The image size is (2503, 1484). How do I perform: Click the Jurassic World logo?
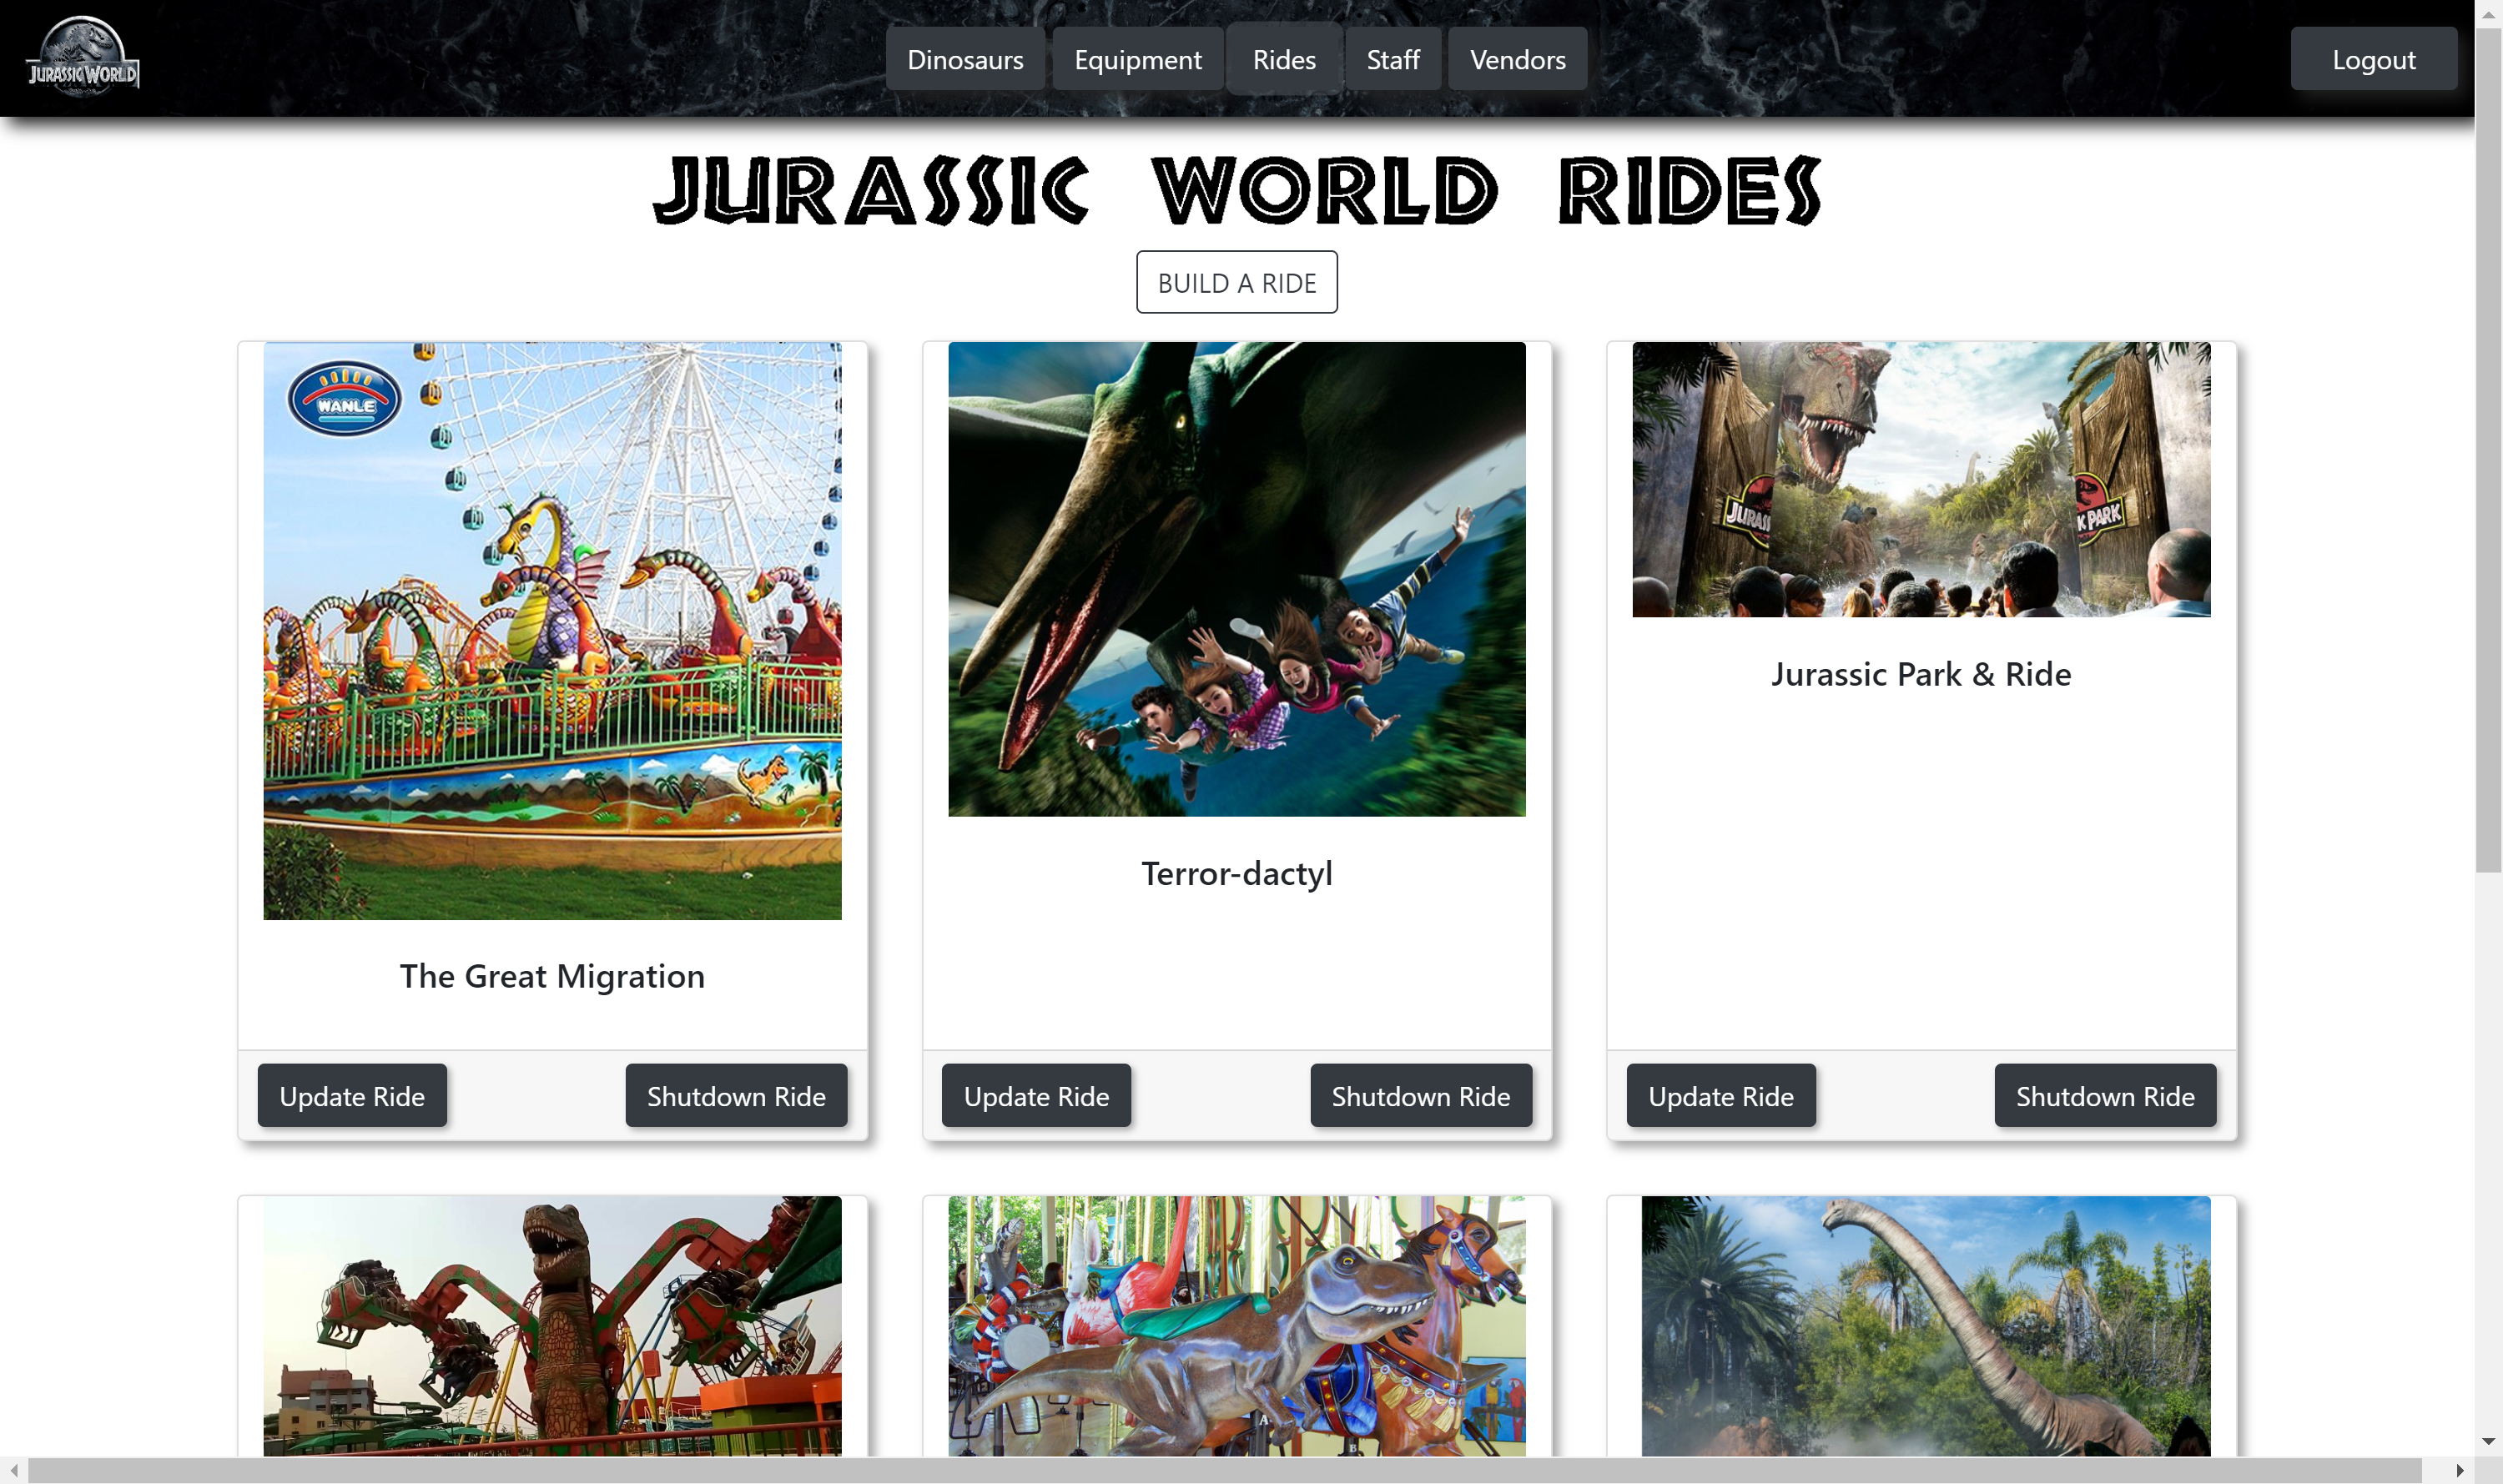(82, 57)
